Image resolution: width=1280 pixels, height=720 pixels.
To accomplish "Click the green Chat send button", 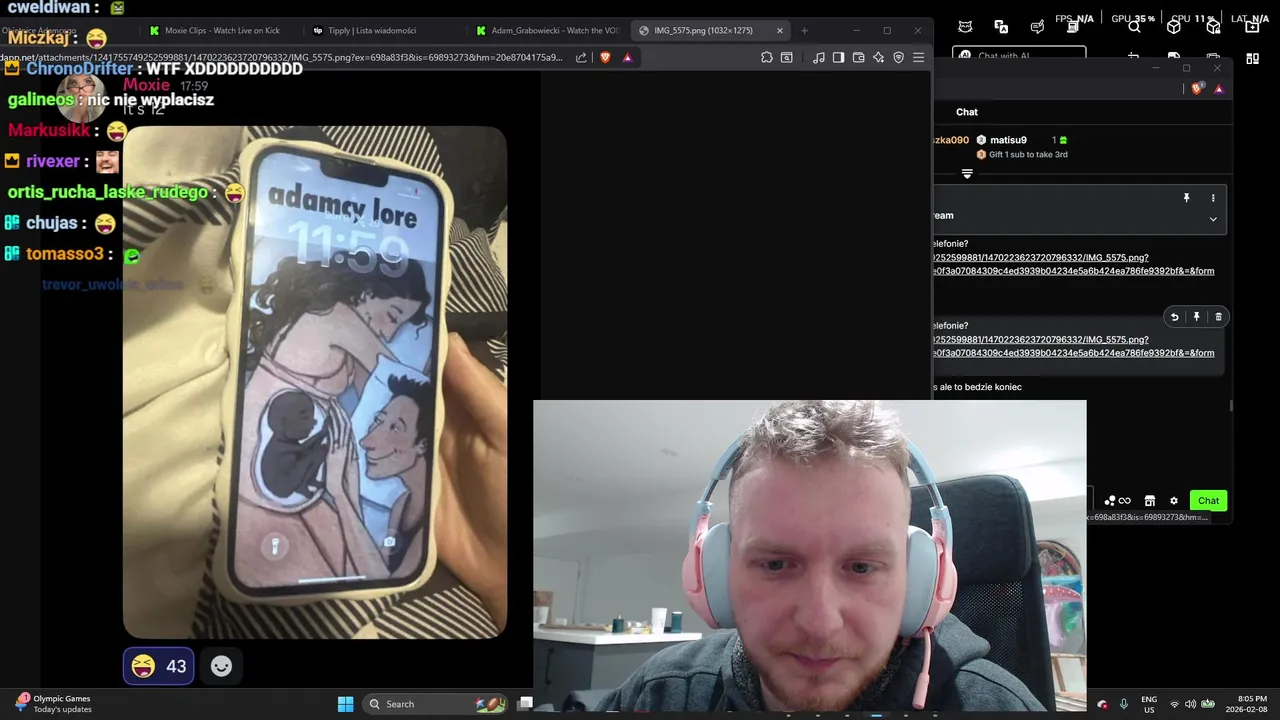I will pos(1208,501).
